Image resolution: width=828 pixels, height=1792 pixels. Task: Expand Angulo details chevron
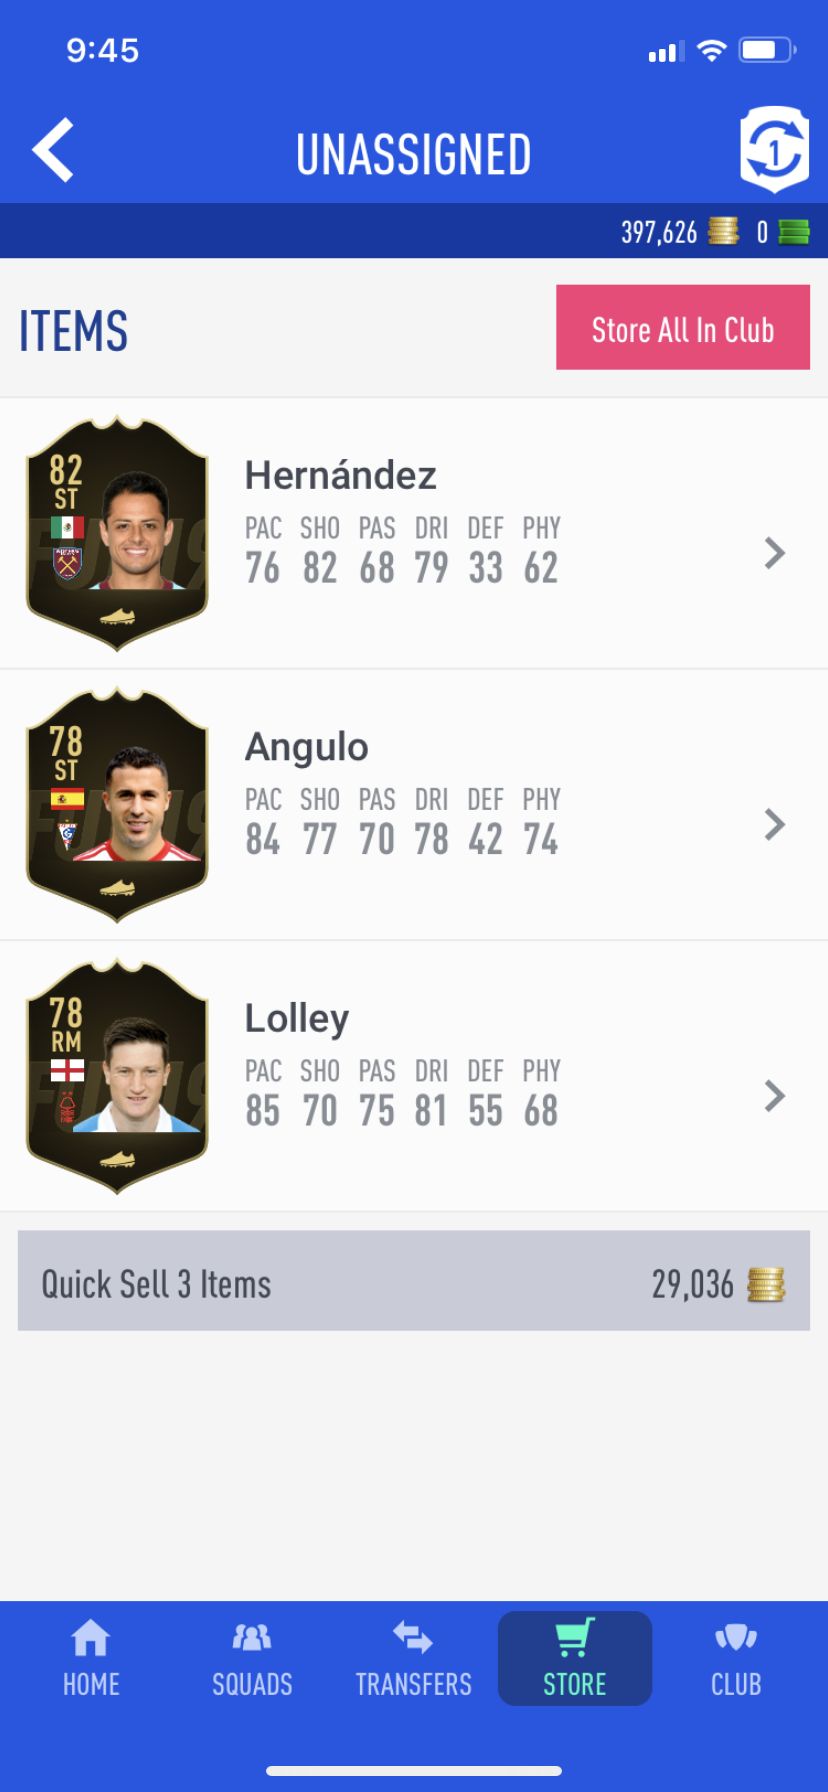click(775, 825)
